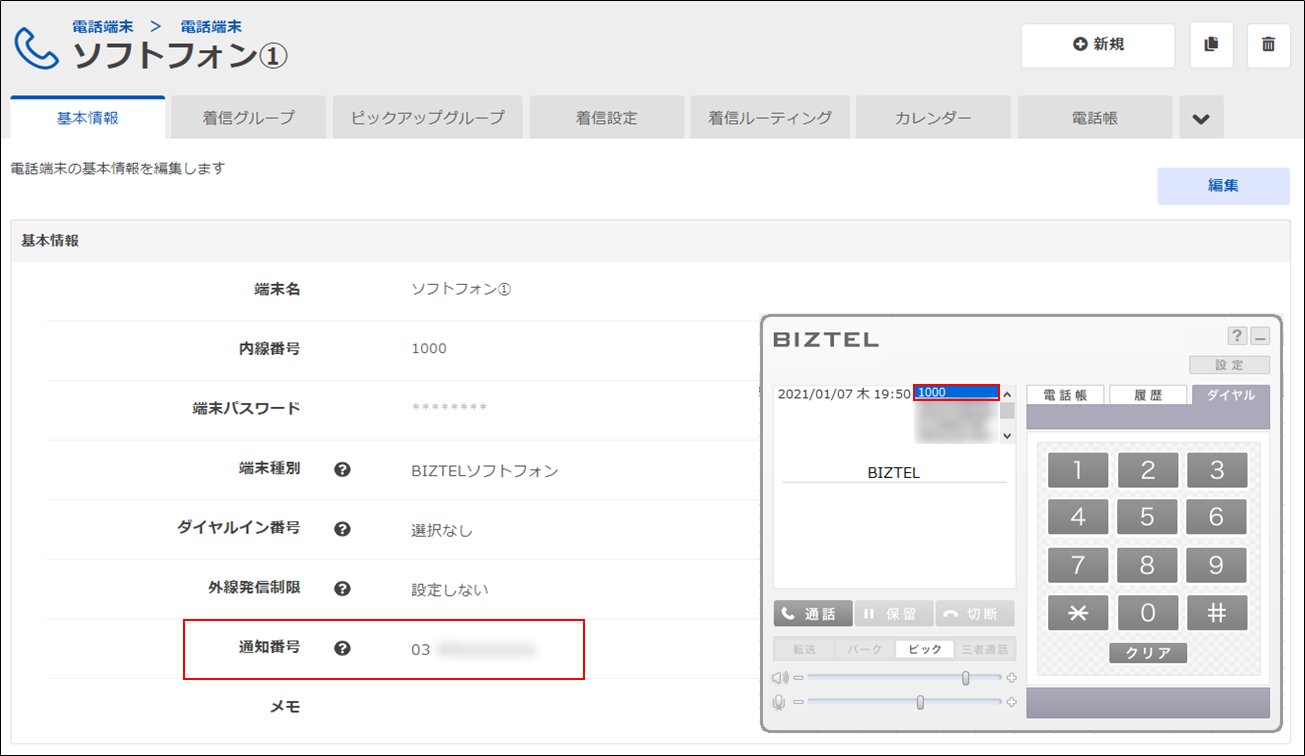Click the 転送 transfer button
The height and width of the screenshot is (756, 1305).
point(804,649)
